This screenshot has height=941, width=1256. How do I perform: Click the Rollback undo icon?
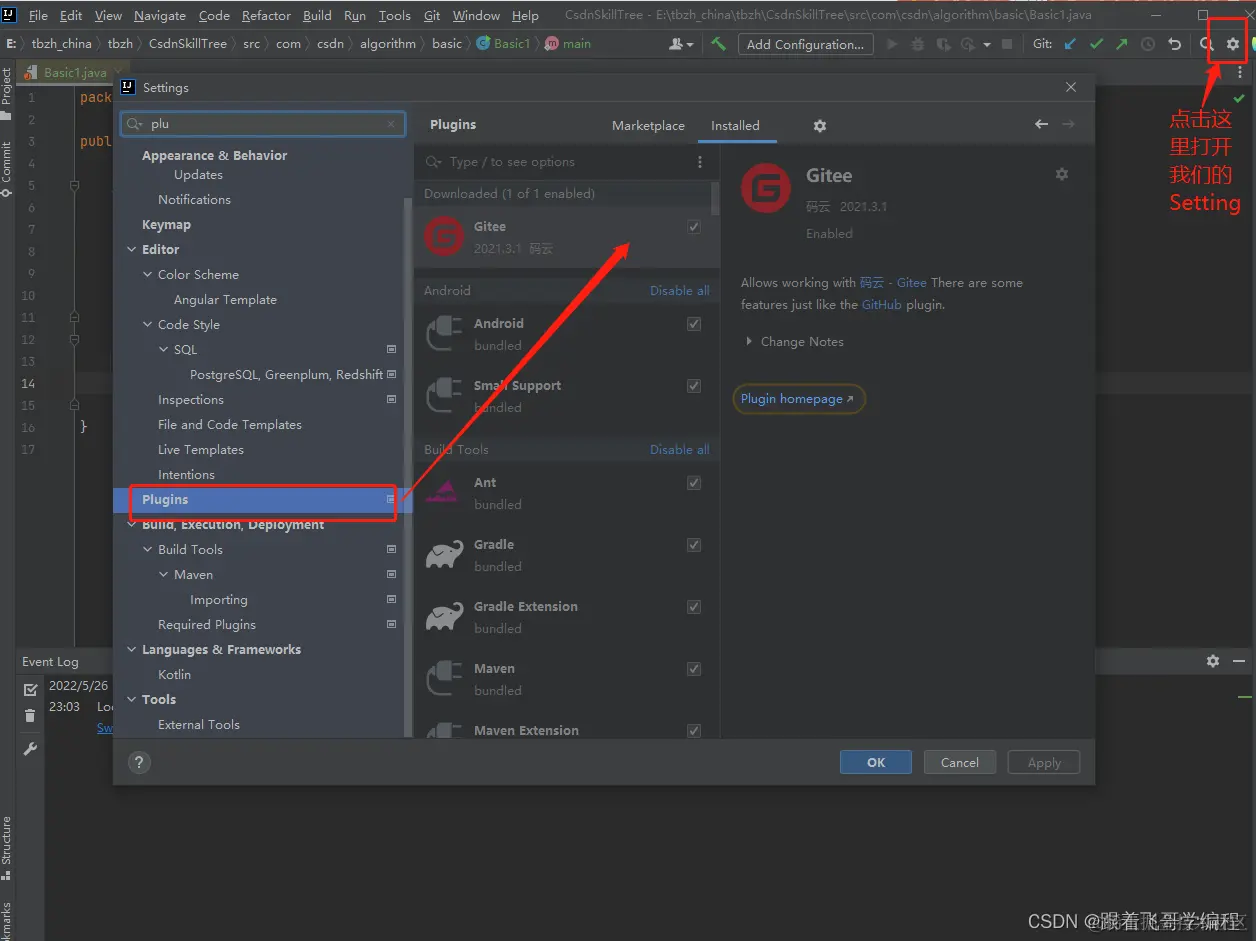(x=1175, y=44)
